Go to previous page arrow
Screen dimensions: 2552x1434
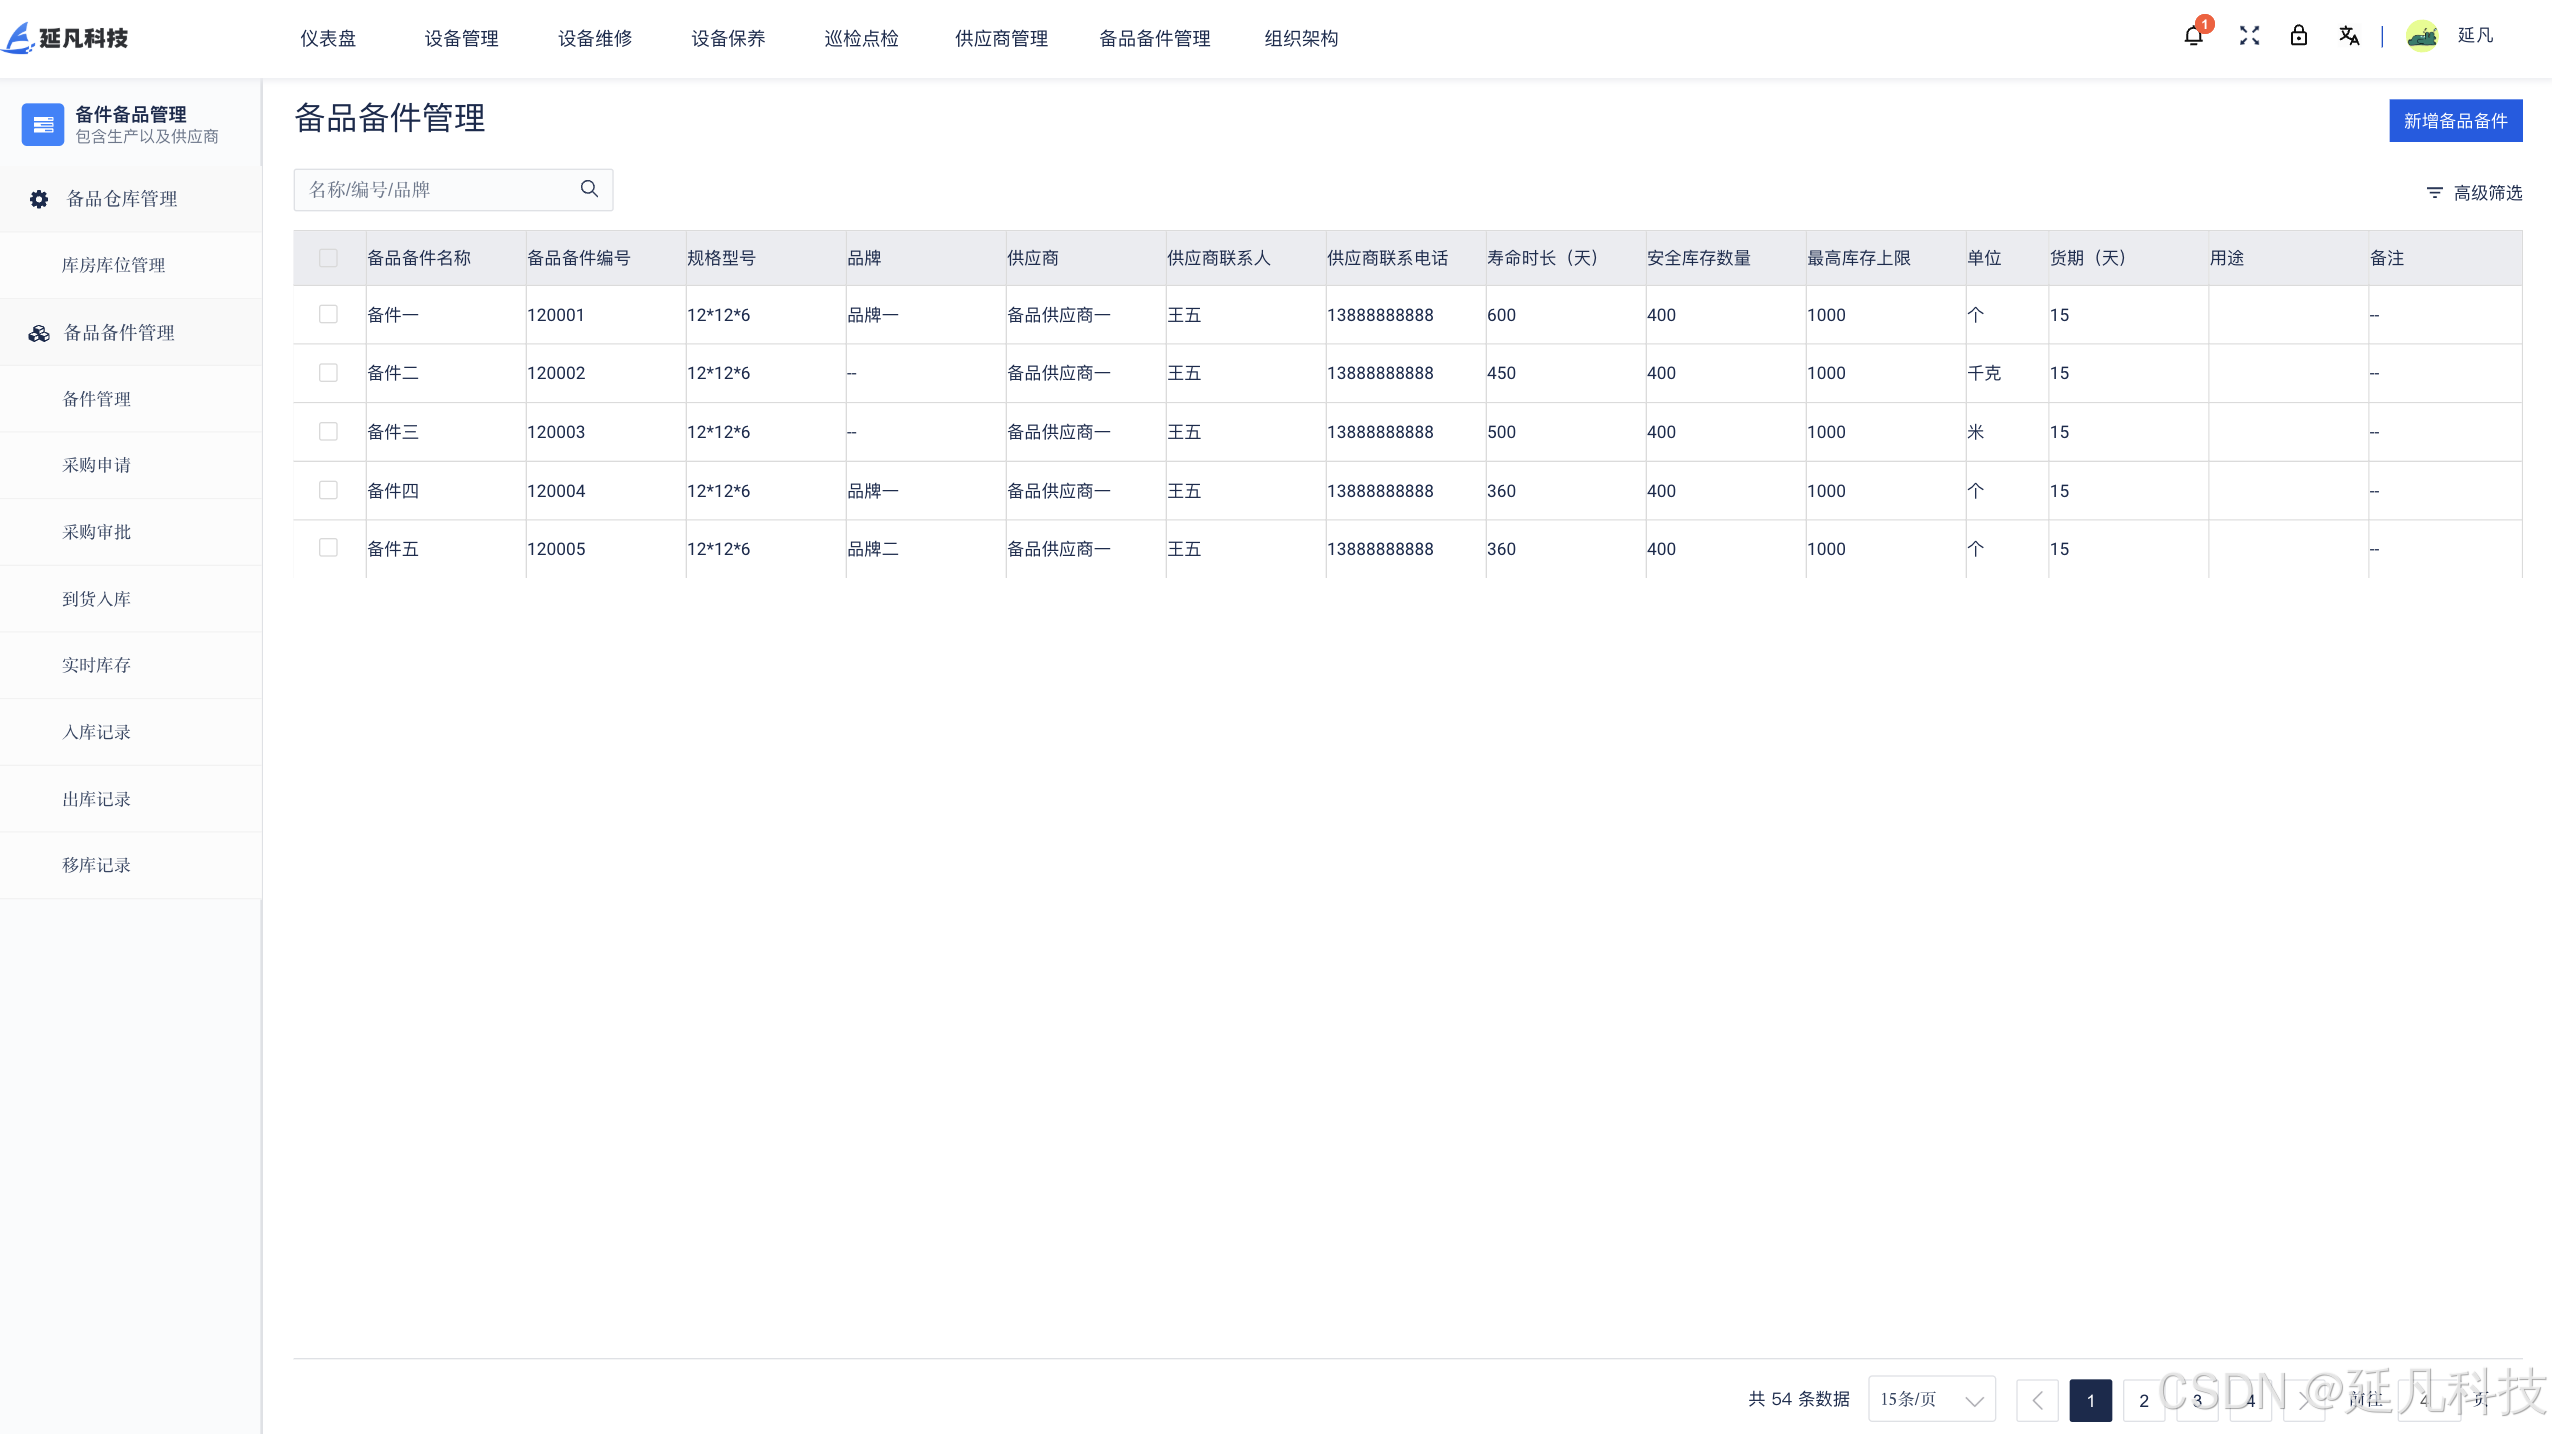2037,1400
